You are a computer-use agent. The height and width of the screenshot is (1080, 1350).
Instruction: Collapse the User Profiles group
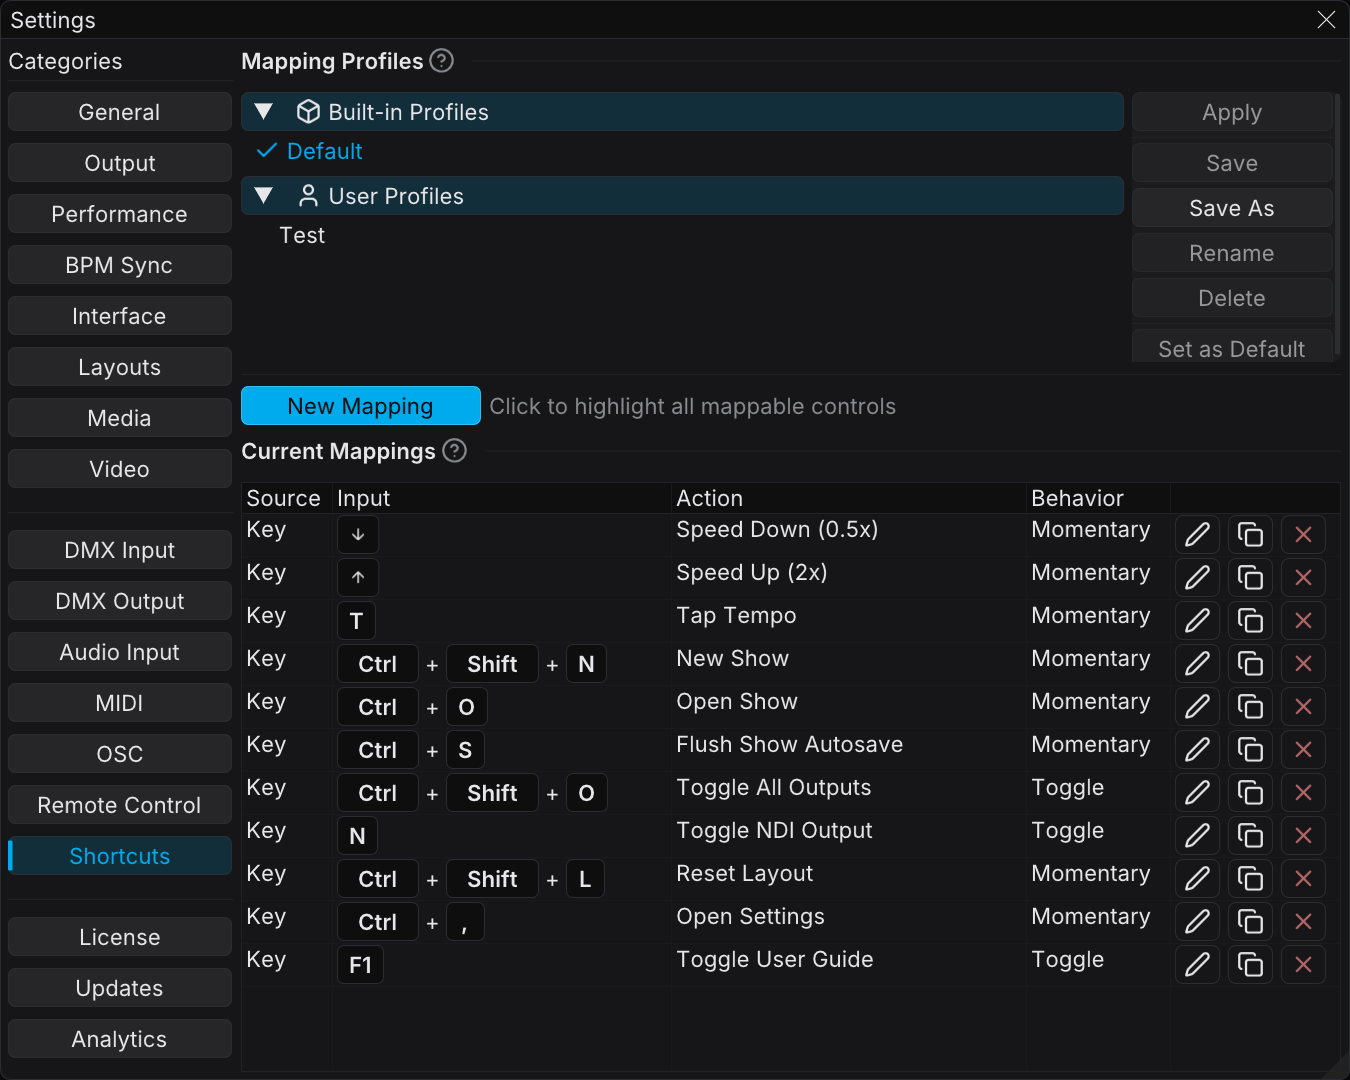264,196
